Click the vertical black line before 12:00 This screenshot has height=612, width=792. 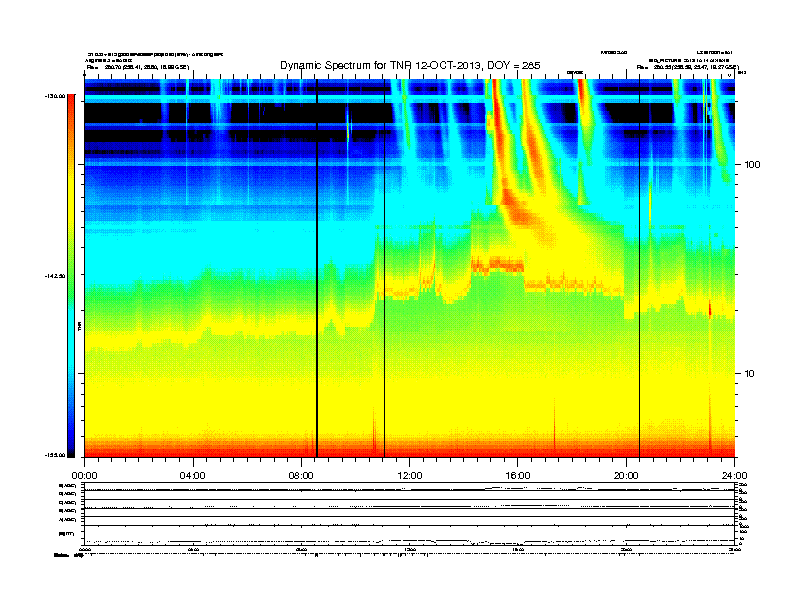pyautogui.click(x=384, y=268)
